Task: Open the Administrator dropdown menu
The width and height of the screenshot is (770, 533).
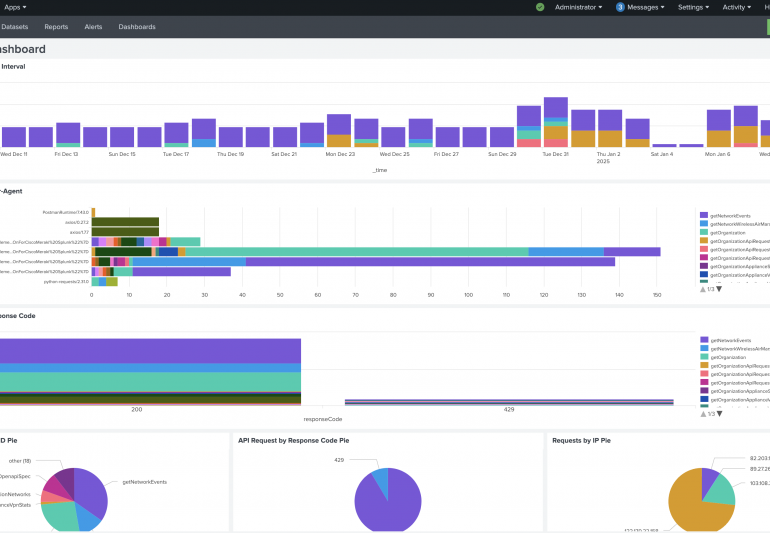Action: [x=578, y=7]
